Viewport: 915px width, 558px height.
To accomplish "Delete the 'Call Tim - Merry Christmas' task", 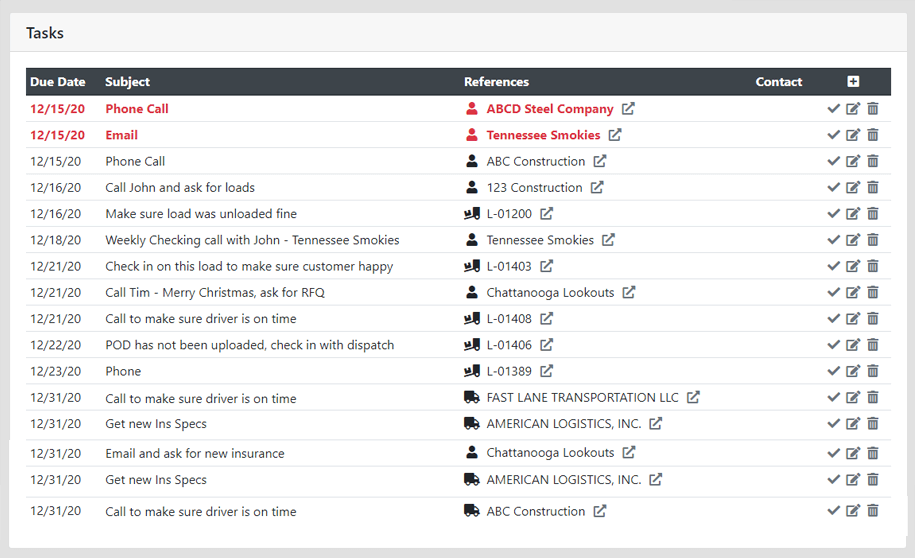I will tap(873, 292).
